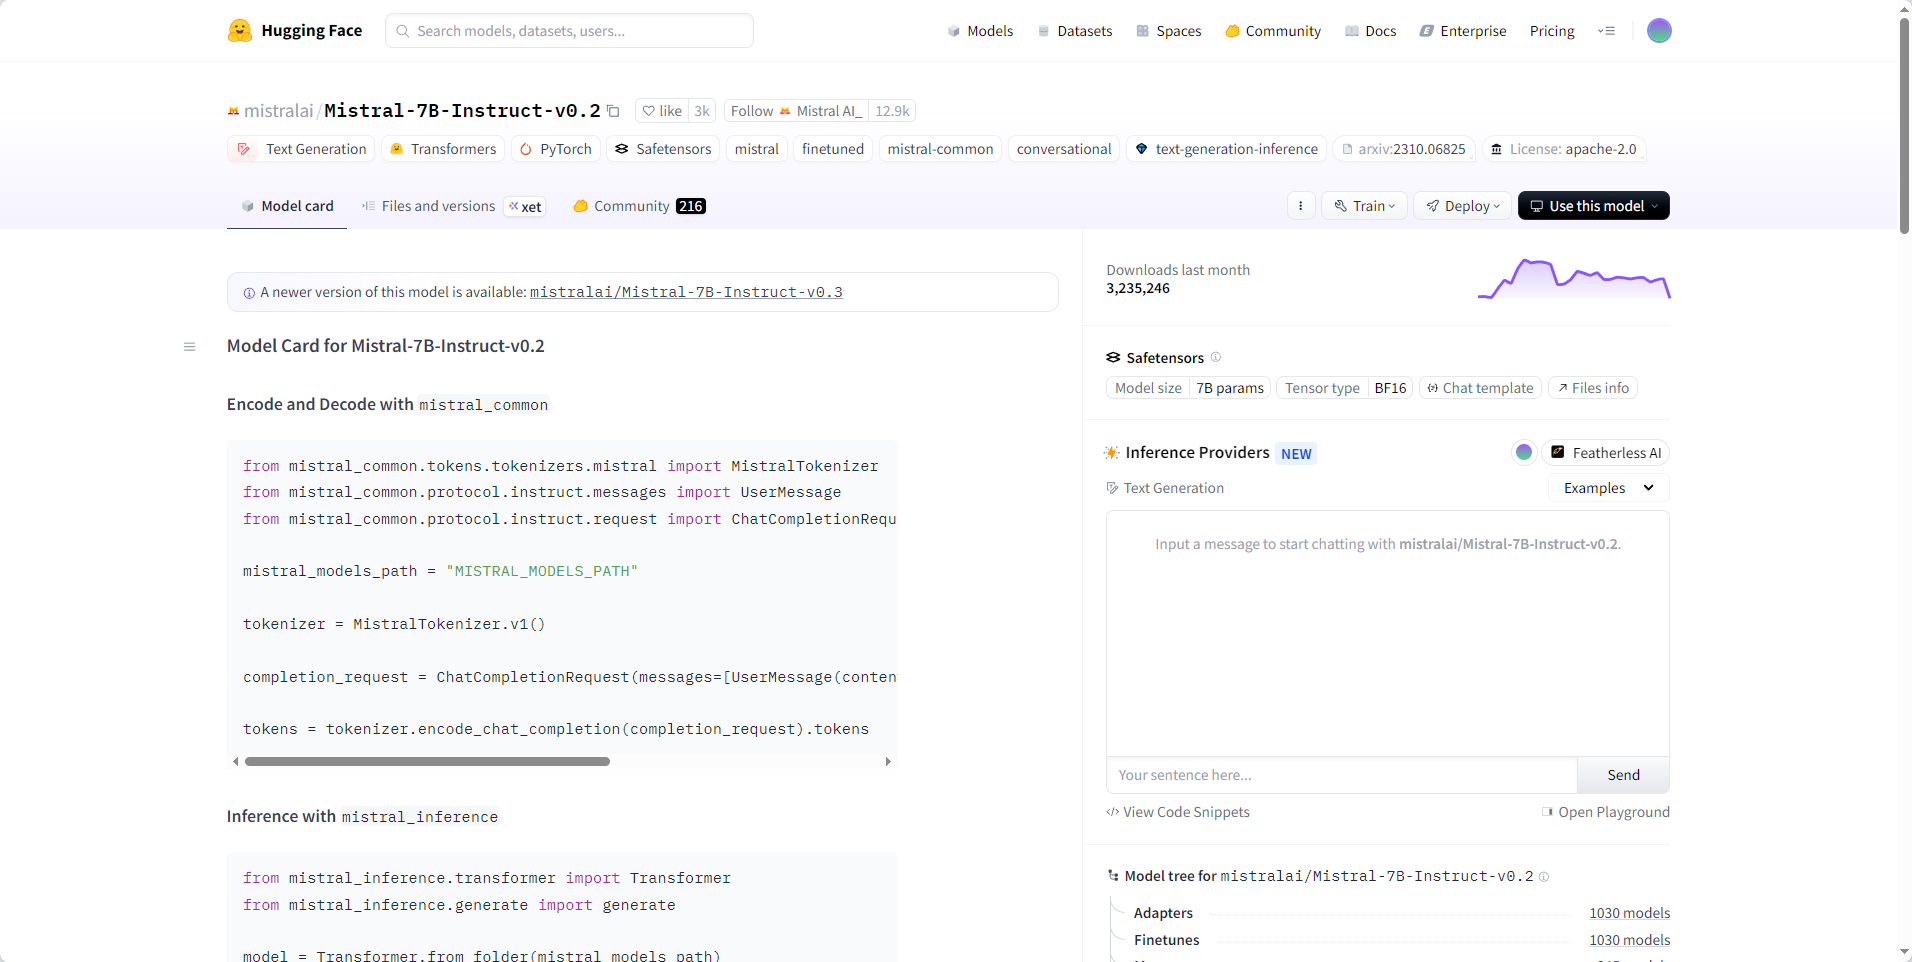Screen dimensions: 1912x962
Task: Click the Chat template button
Action: [1480, 388]
